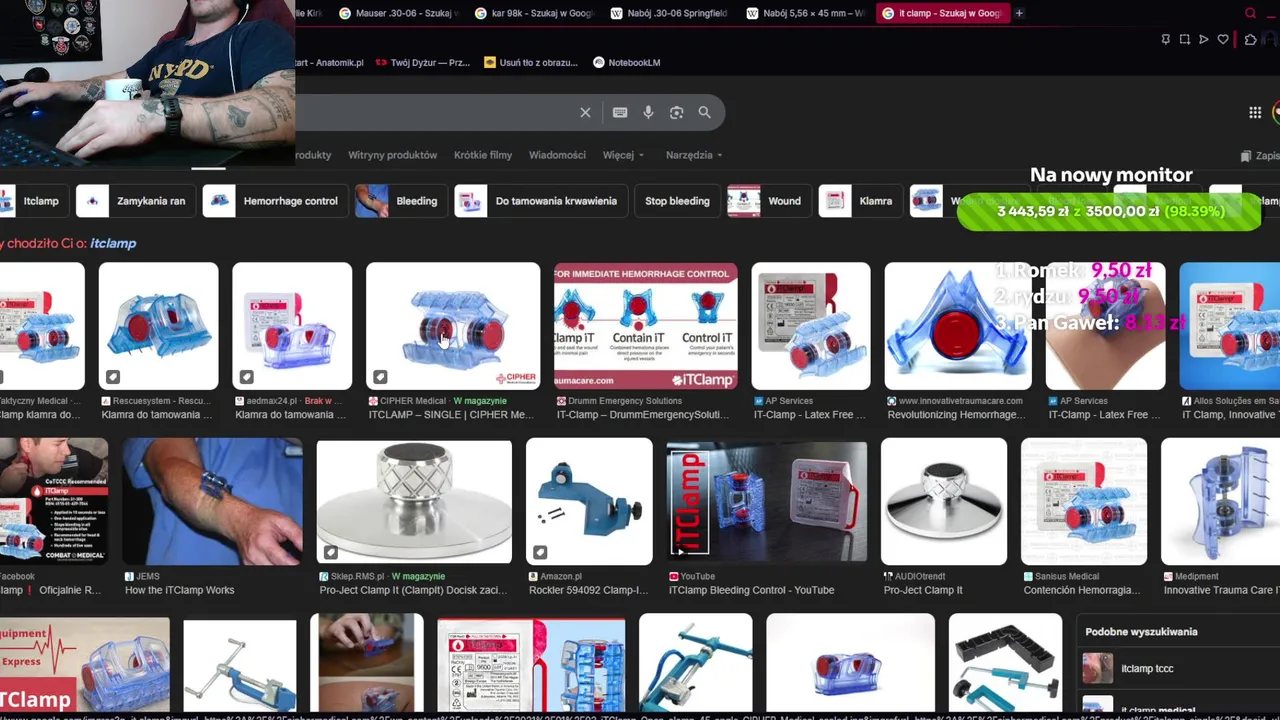Open the Google apps grid
The width and height of the screenshot is (1280, 720).
[x=1255, y=113]
